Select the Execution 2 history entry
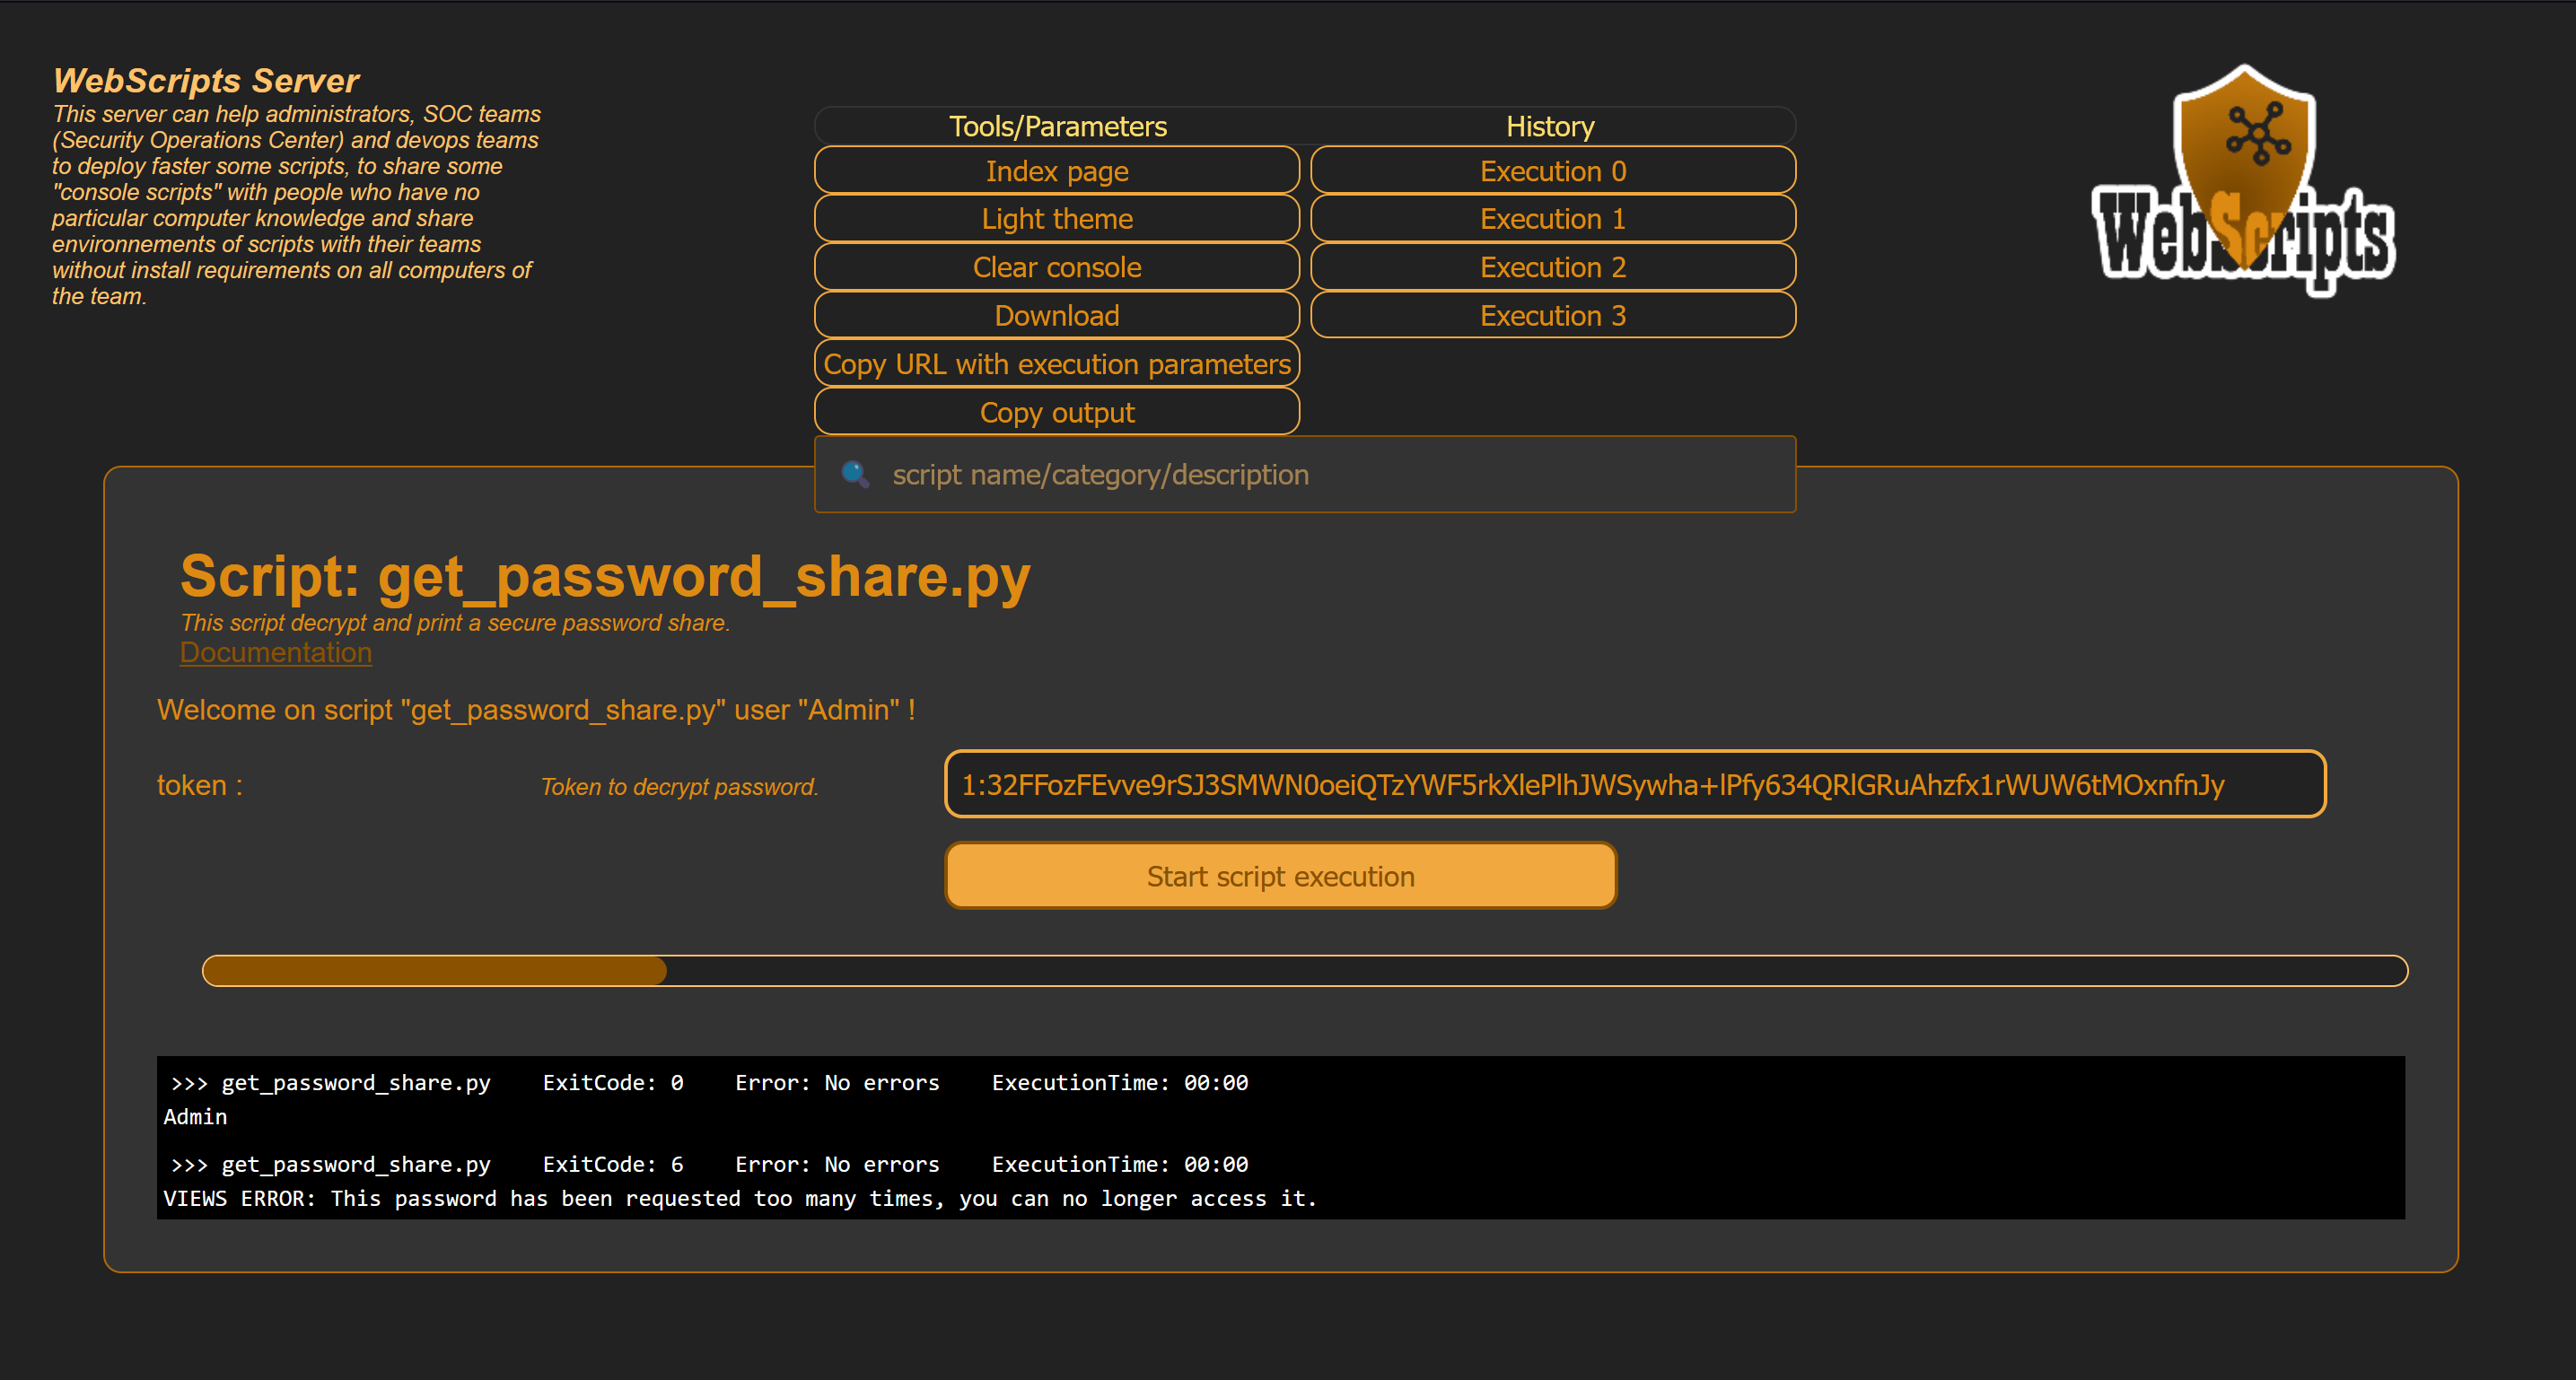 pos(1552,267)
